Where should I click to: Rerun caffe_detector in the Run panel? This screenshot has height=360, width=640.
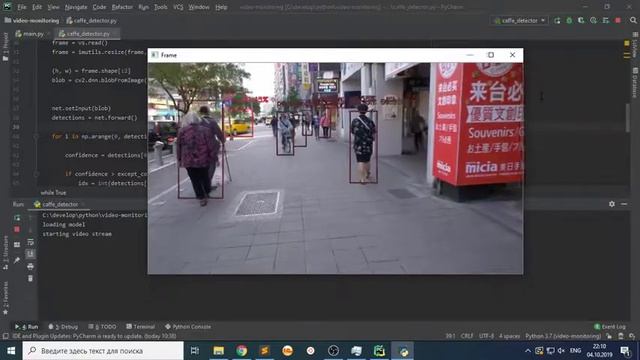17,218
